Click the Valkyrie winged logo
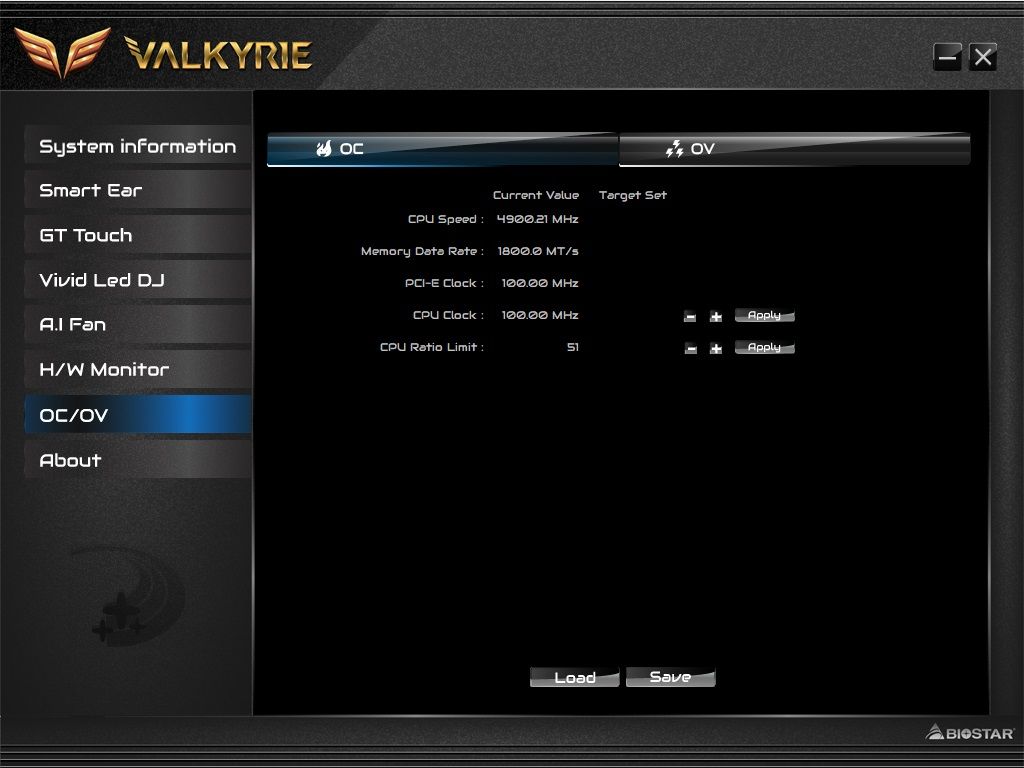Image resolution: width=1024 pixels, height=768 pixels. tap(63, 52)
